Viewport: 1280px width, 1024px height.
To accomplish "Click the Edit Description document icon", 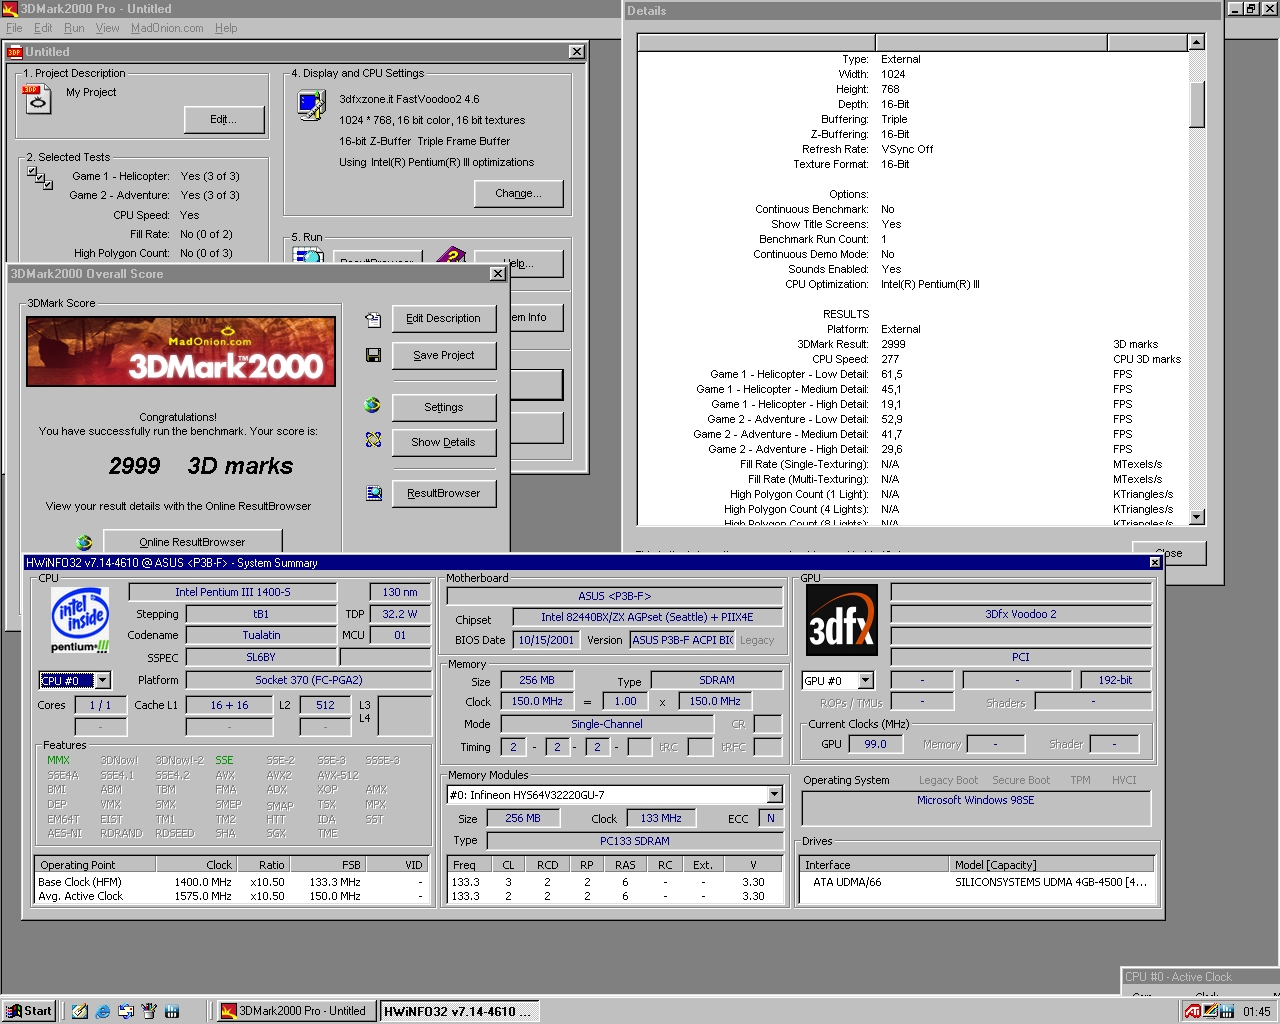I will 373,319.
